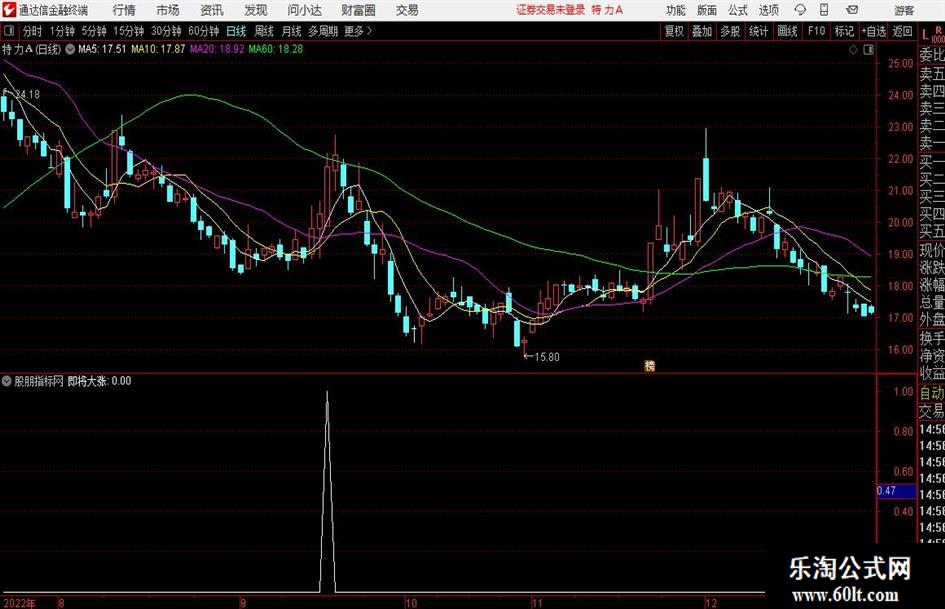Open the 财富圈 menu
Image resolution: width=945 pixels, height=609 pixels.
(358, 10)
